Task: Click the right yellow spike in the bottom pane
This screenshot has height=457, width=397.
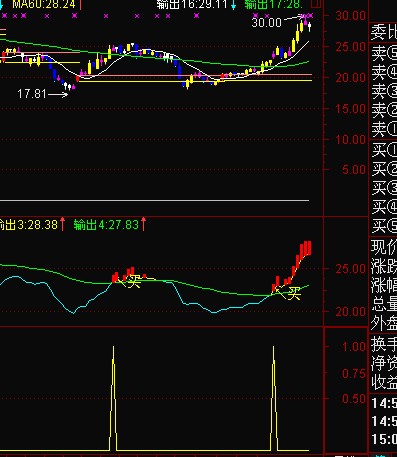Action: tap(274, 398)
